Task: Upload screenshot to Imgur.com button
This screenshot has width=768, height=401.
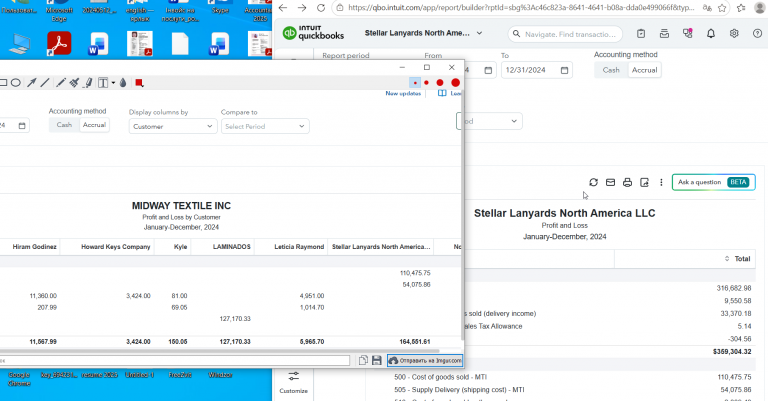Action: point(425,360)
